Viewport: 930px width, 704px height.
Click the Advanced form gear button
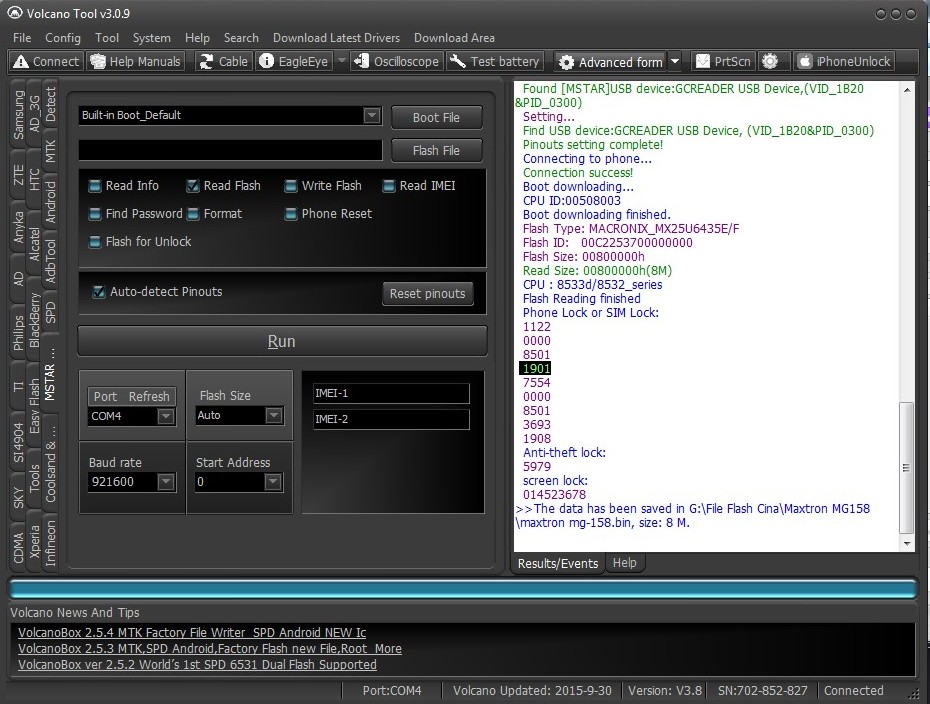pyautogui.click(x=611, y=62)
